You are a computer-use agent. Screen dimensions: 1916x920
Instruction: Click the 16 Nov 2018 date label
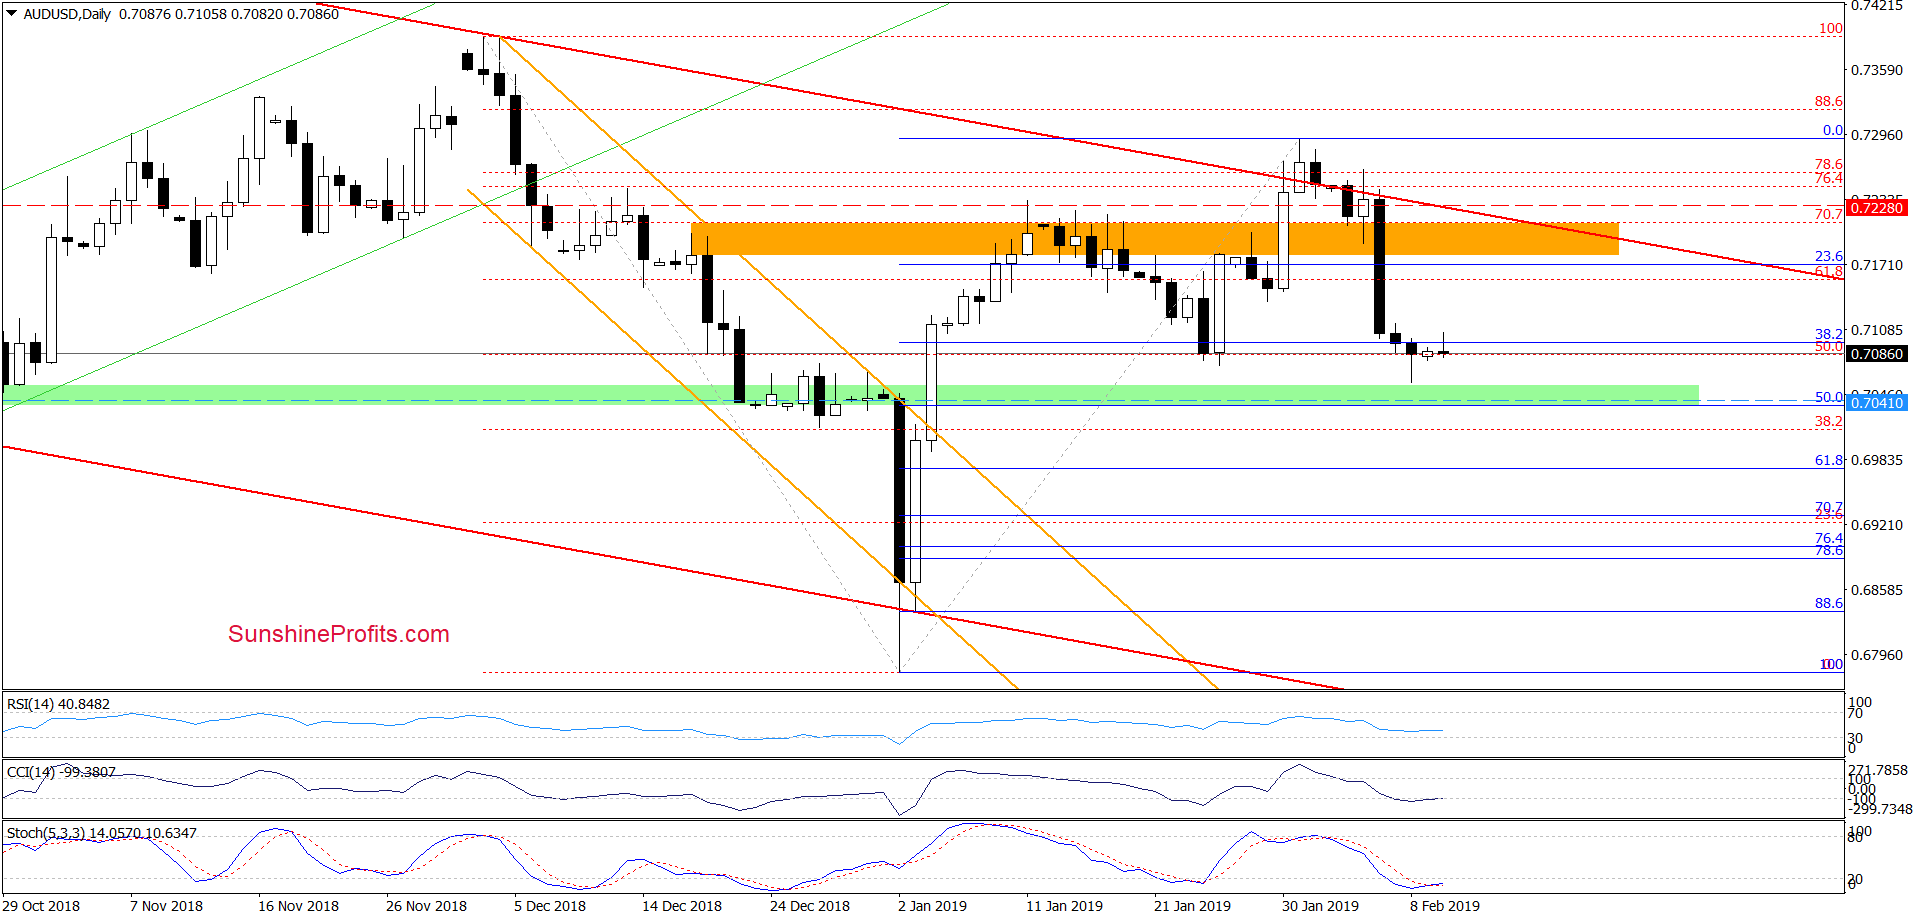click(298, 906)
